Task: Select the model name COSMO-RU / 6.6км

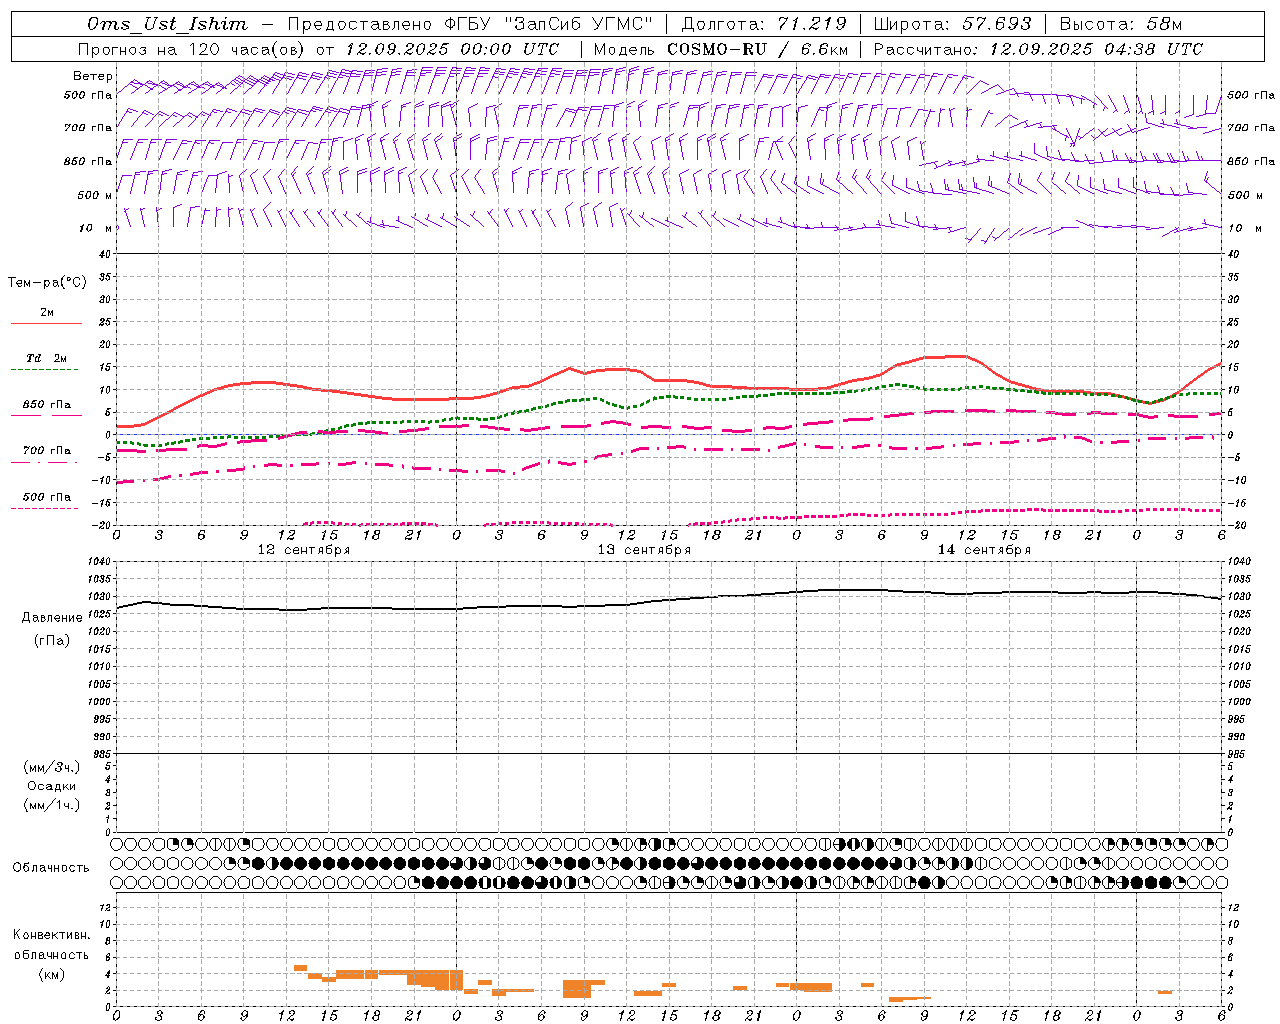Action: pos(758,49)
